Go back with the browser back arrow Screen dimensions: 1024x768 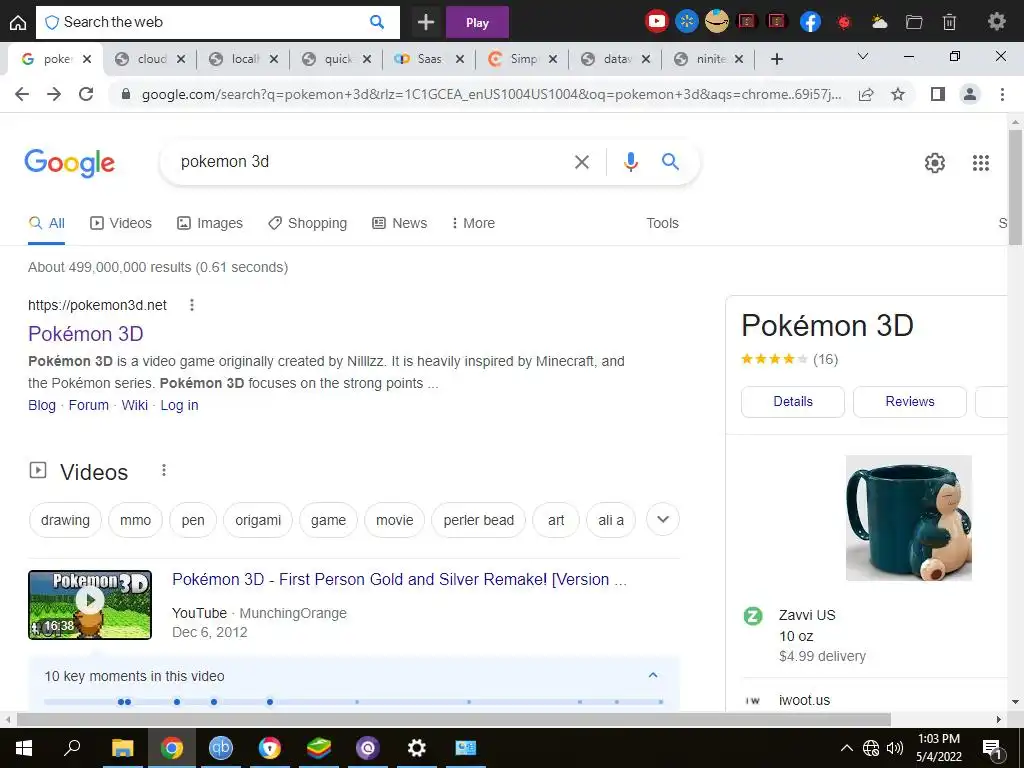coord(22,94)
